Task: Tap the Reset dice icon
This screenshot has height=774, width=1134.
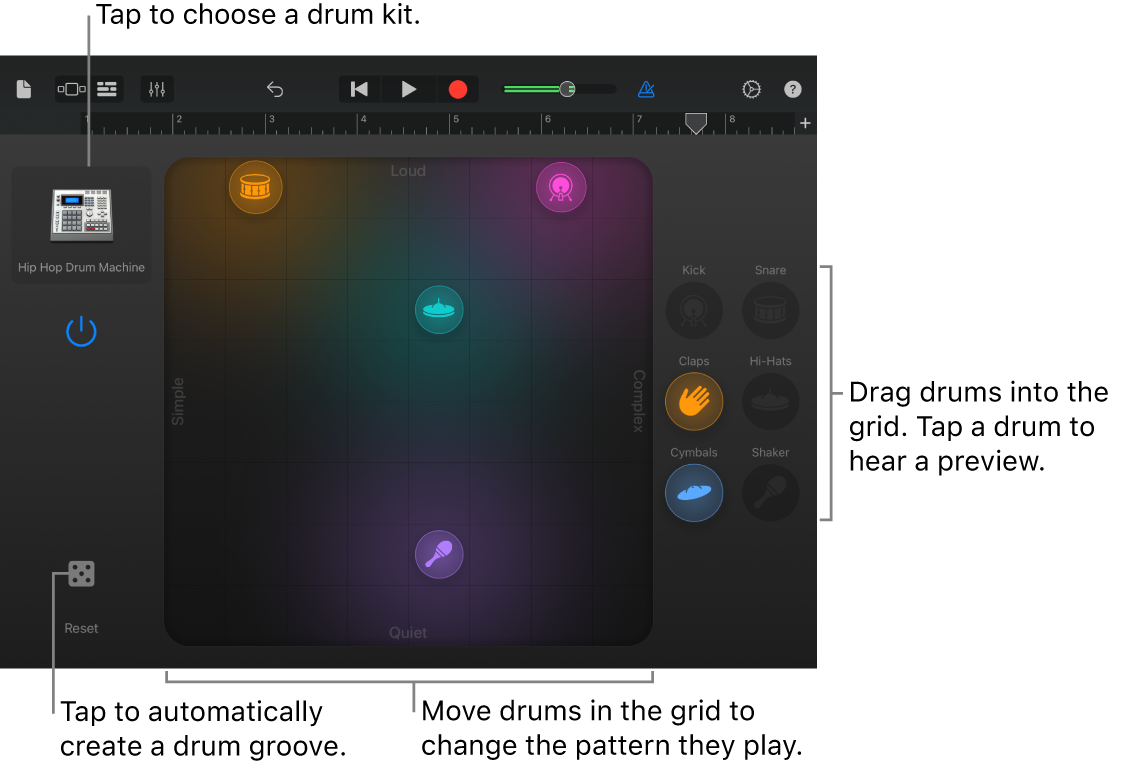Action: [x=80, y=573]
